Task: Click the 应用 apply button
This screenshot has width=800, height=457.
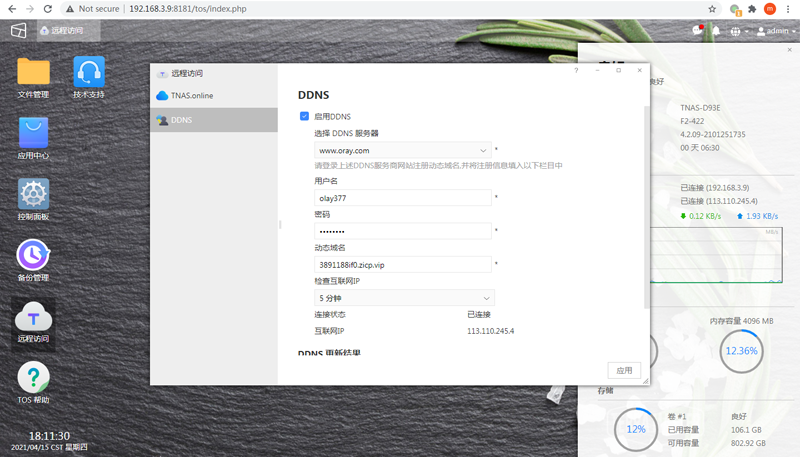Action: pos(624,370)
